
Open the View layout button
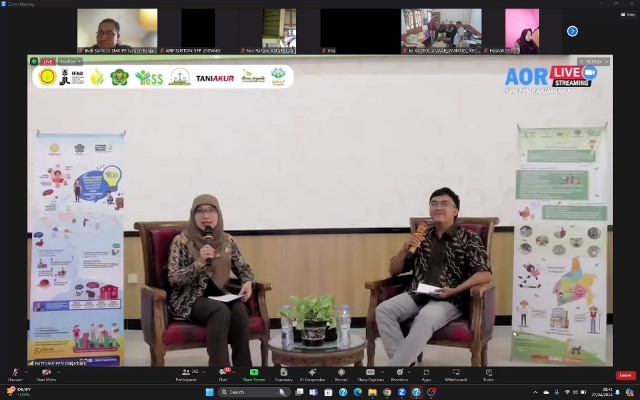[628, 14]
